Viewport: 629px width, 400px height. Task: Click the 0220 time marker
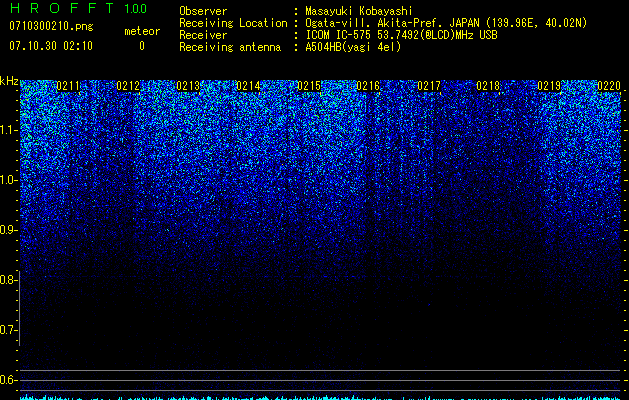(609, 86)
